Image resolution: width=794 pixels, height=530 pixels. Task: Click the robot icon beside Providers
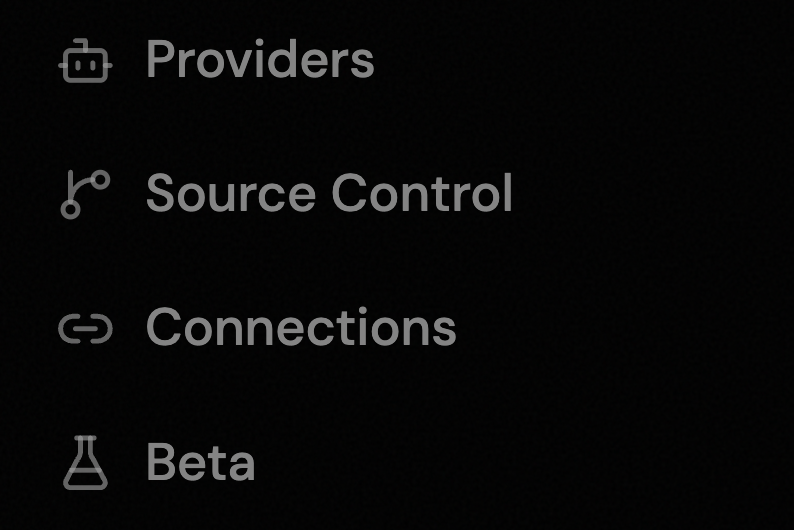[85, 61]
